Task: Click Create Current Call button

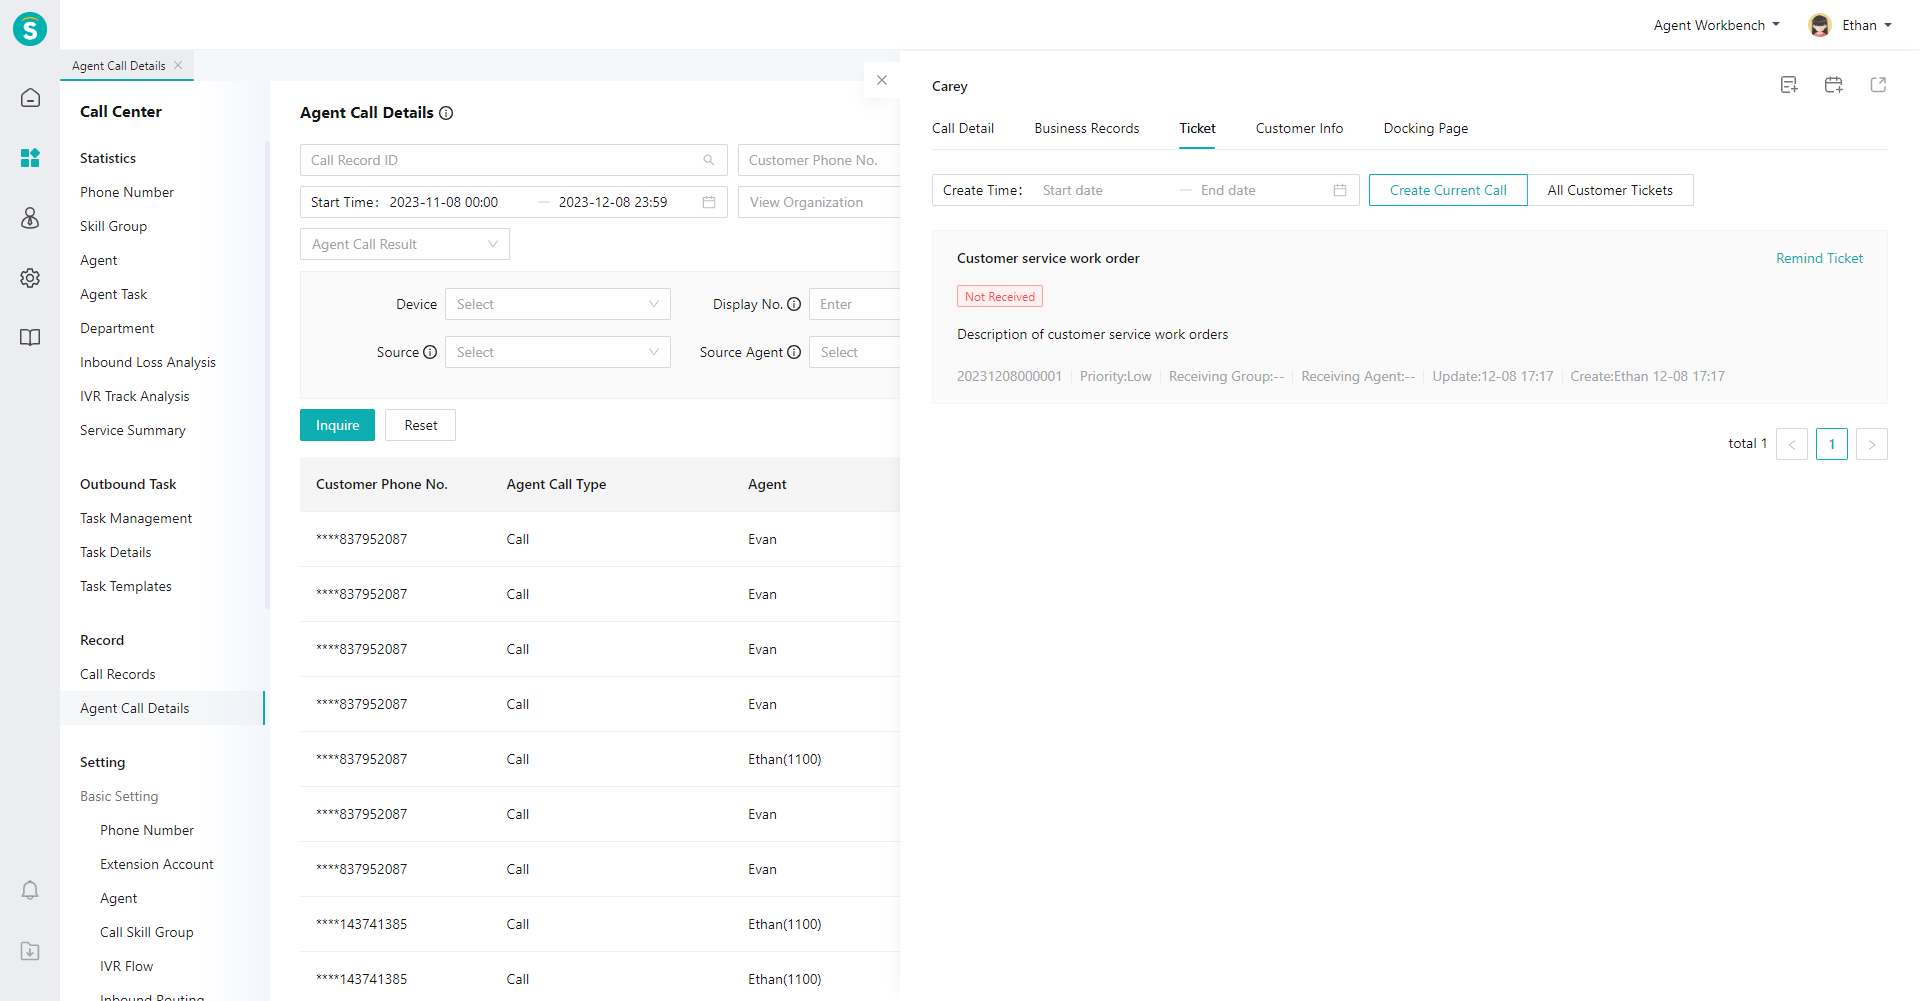Action: [x=1448, y=190]
